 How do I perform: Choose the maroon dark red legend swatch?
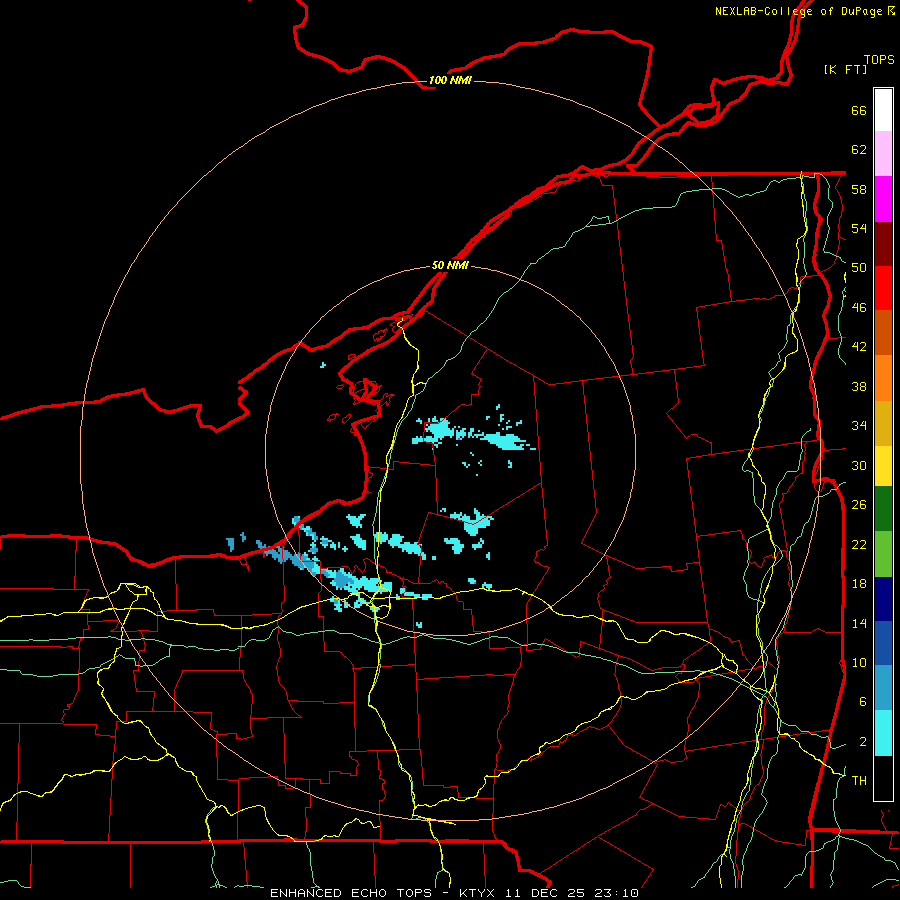[x=883, y=243]
